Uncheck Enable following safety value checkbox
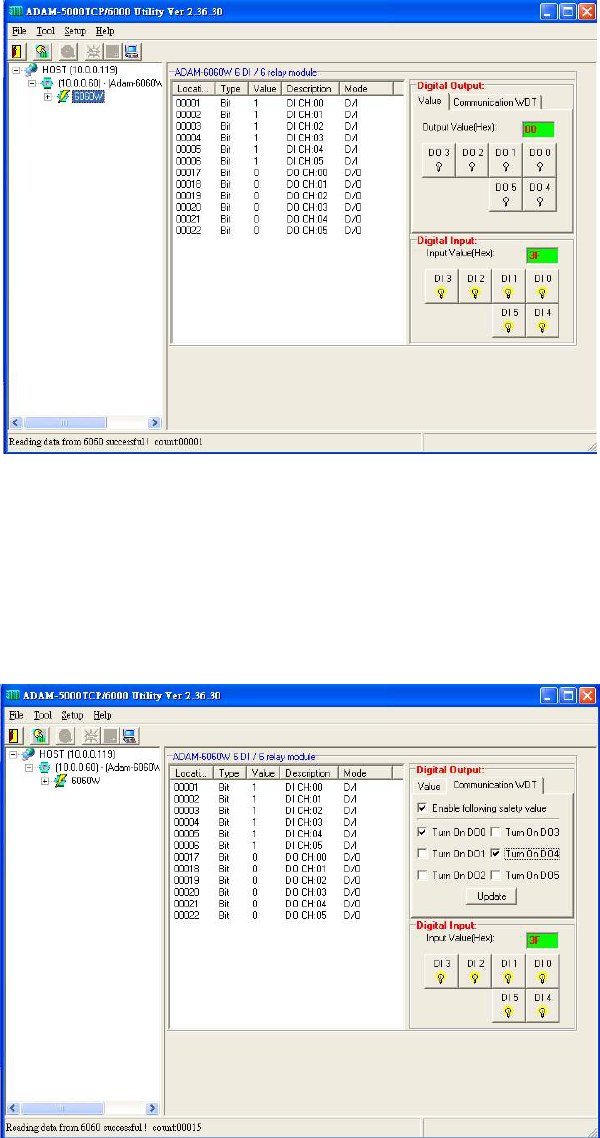This screenshot has width=600, height=1138. tap(422, 808)
